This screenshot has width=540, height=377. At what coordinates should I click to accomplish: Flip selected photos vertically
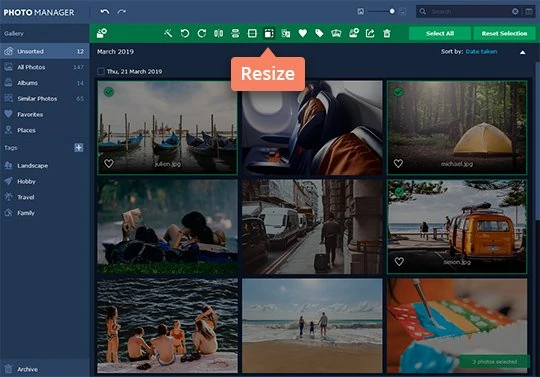coord(235,33)
